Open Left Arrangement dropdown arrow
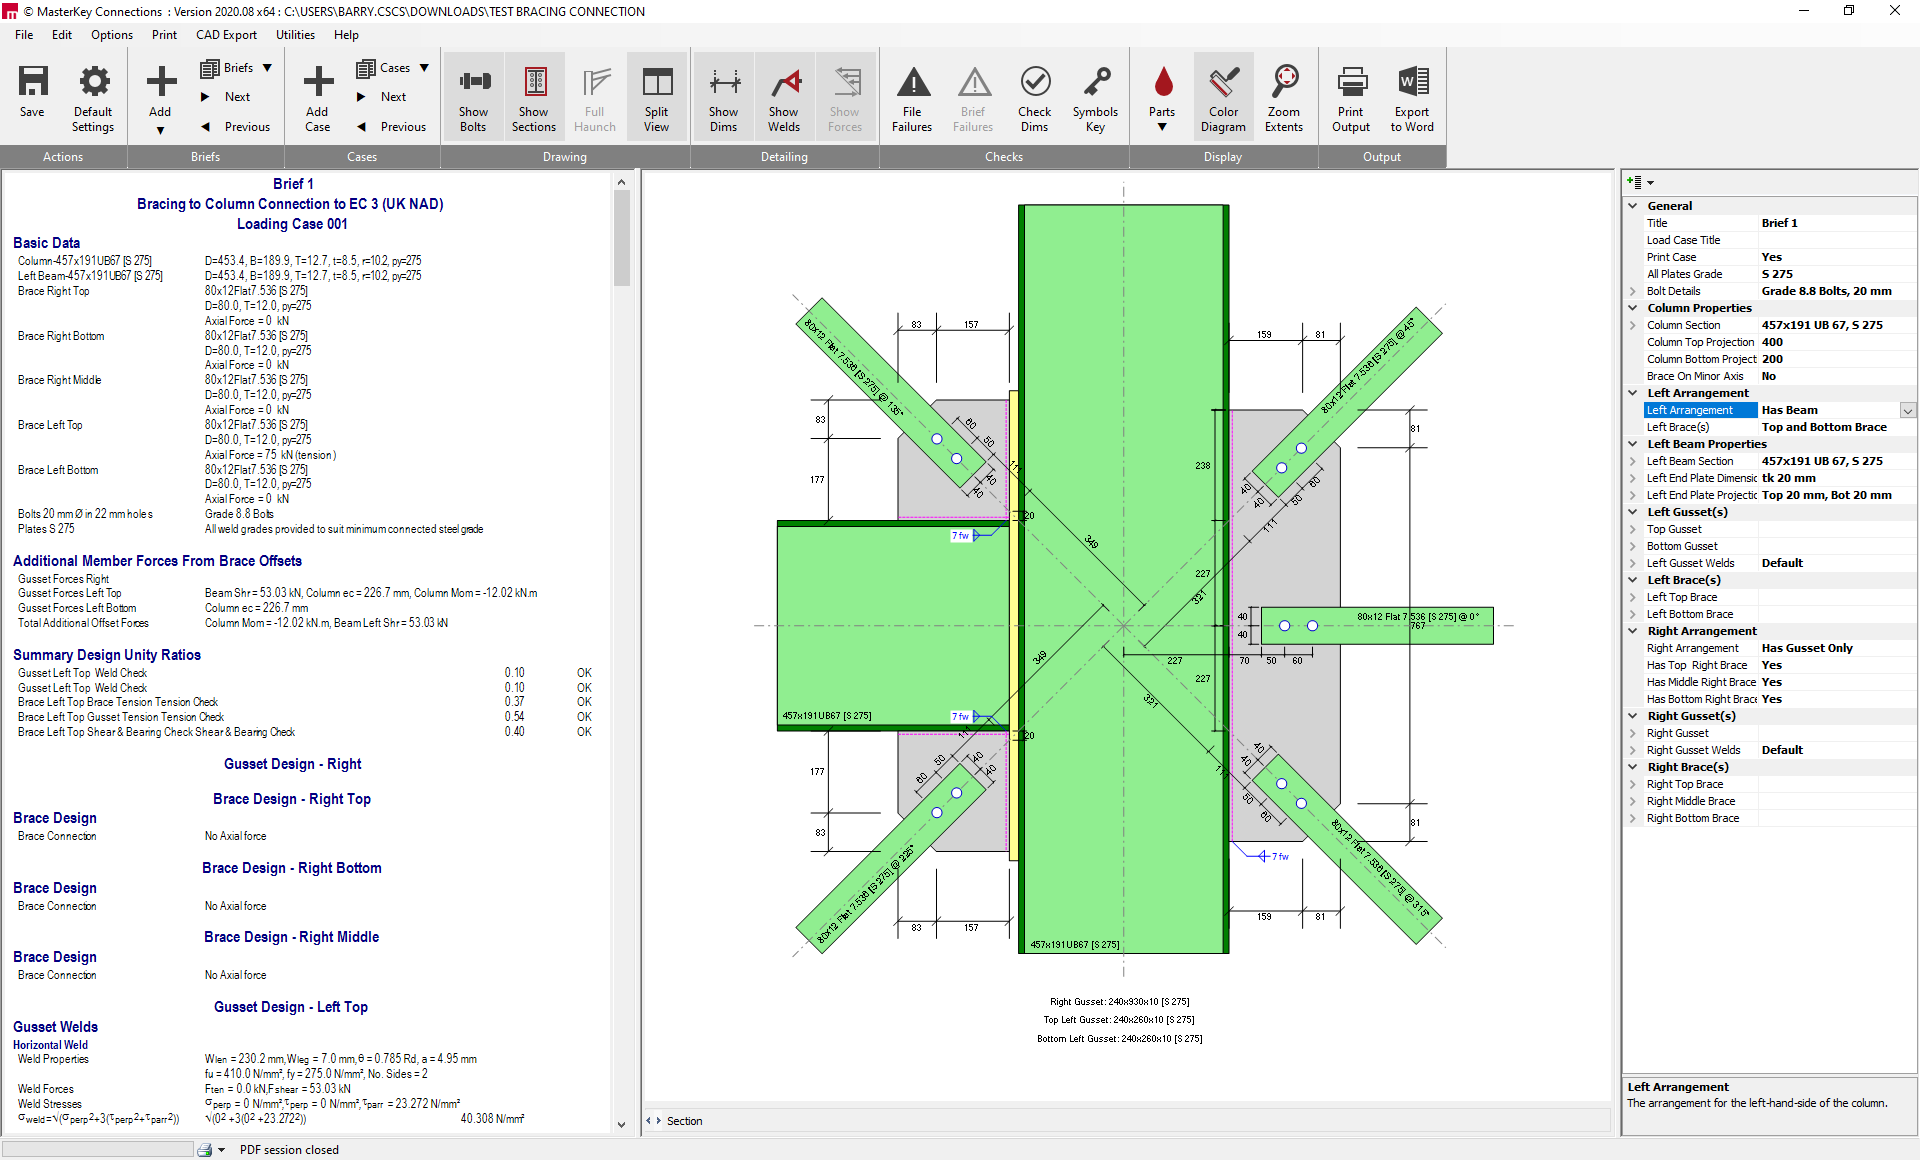This screenshot has height=1160, width=1920. 1908,411
